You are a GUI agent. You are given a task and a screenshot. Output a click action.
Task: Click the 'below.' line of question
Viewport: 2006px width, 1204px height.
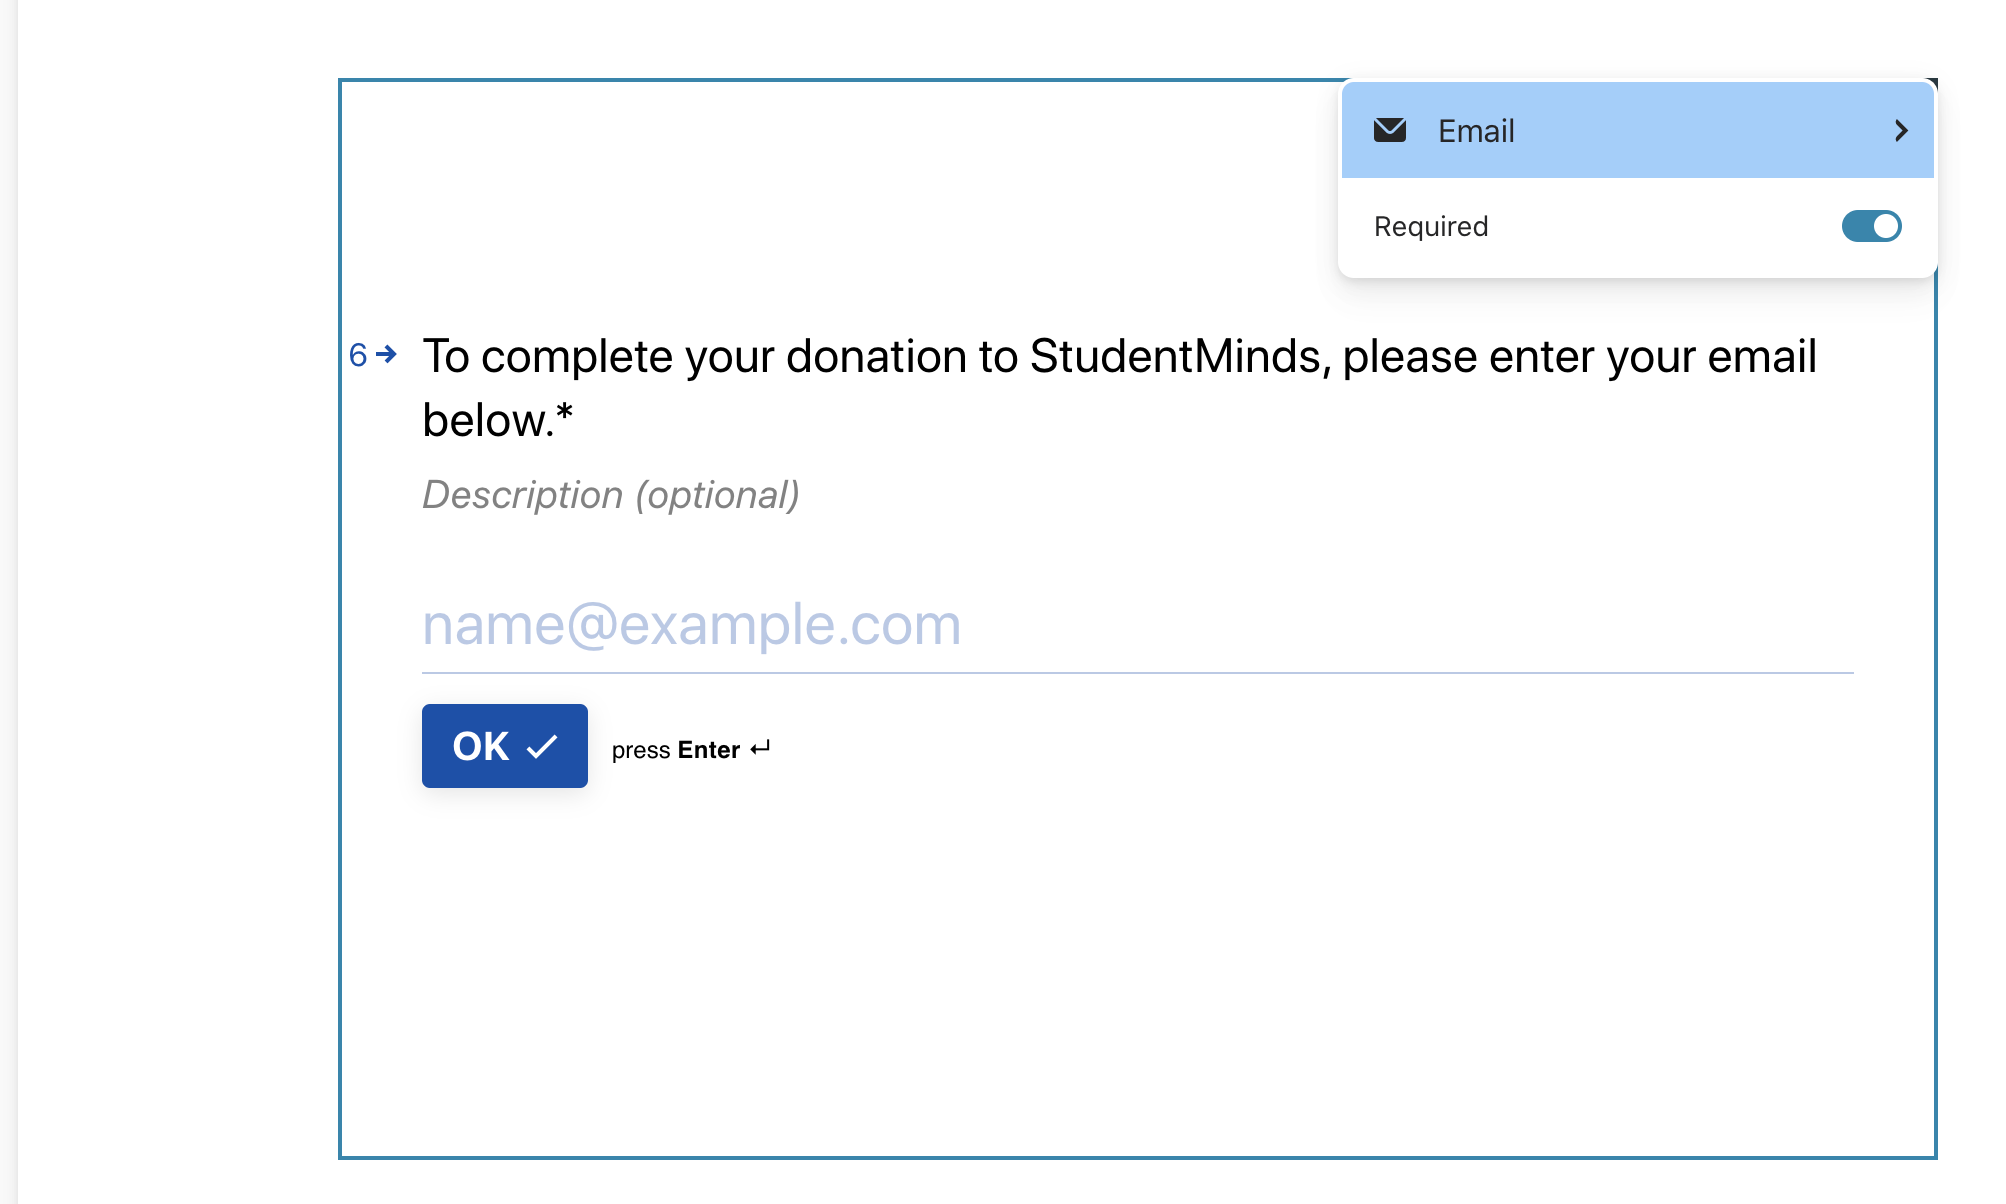coord(497,420)
